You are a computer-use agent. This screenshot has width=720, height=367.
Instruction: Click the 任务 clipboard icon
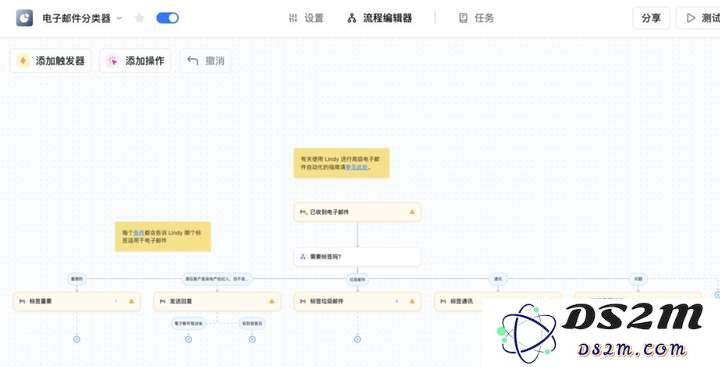[x=463, y=18]
